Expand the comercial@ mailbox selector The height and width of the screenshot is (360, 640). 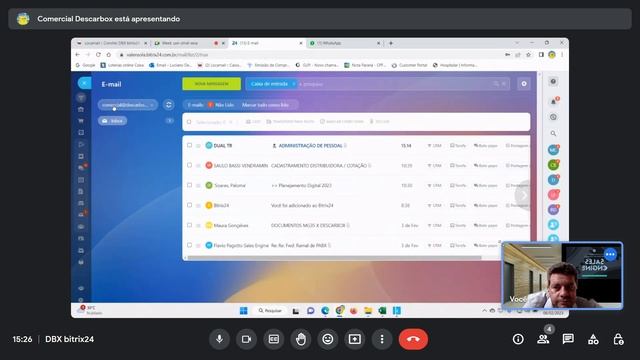pyautogui.click(x=127, y=105)
